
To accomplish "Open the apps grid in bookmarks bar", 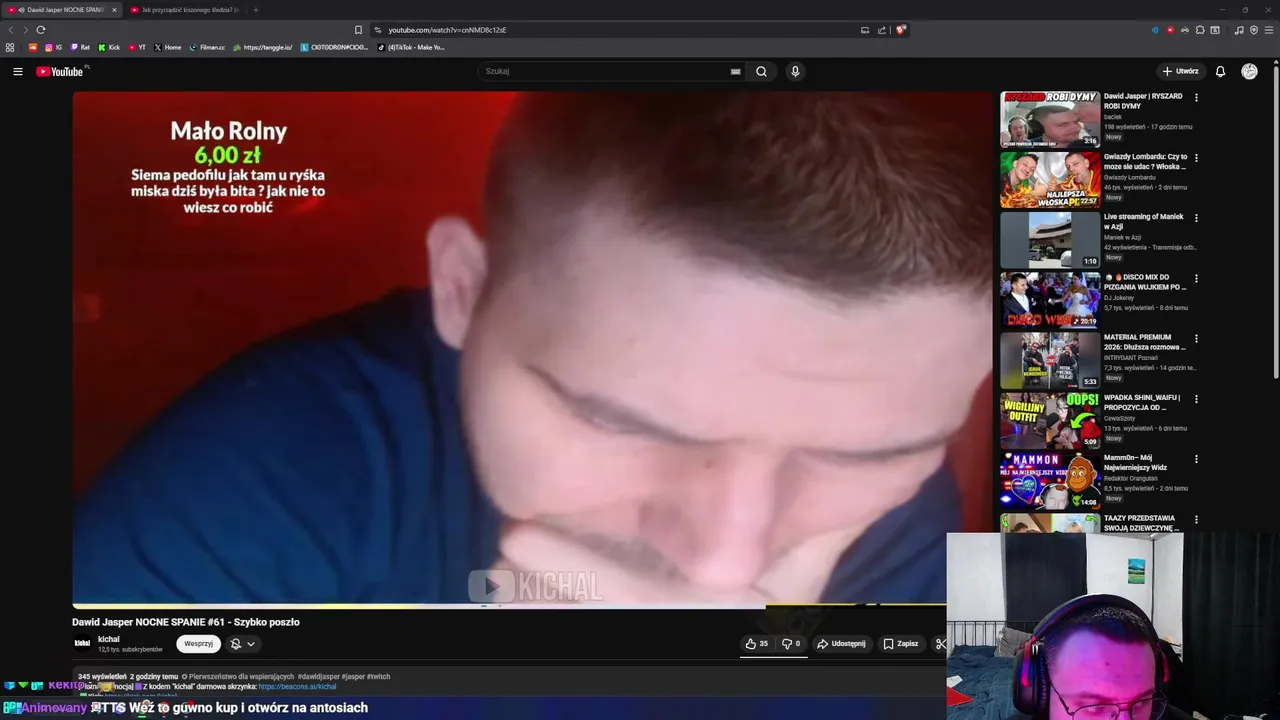I will point(10,47).
